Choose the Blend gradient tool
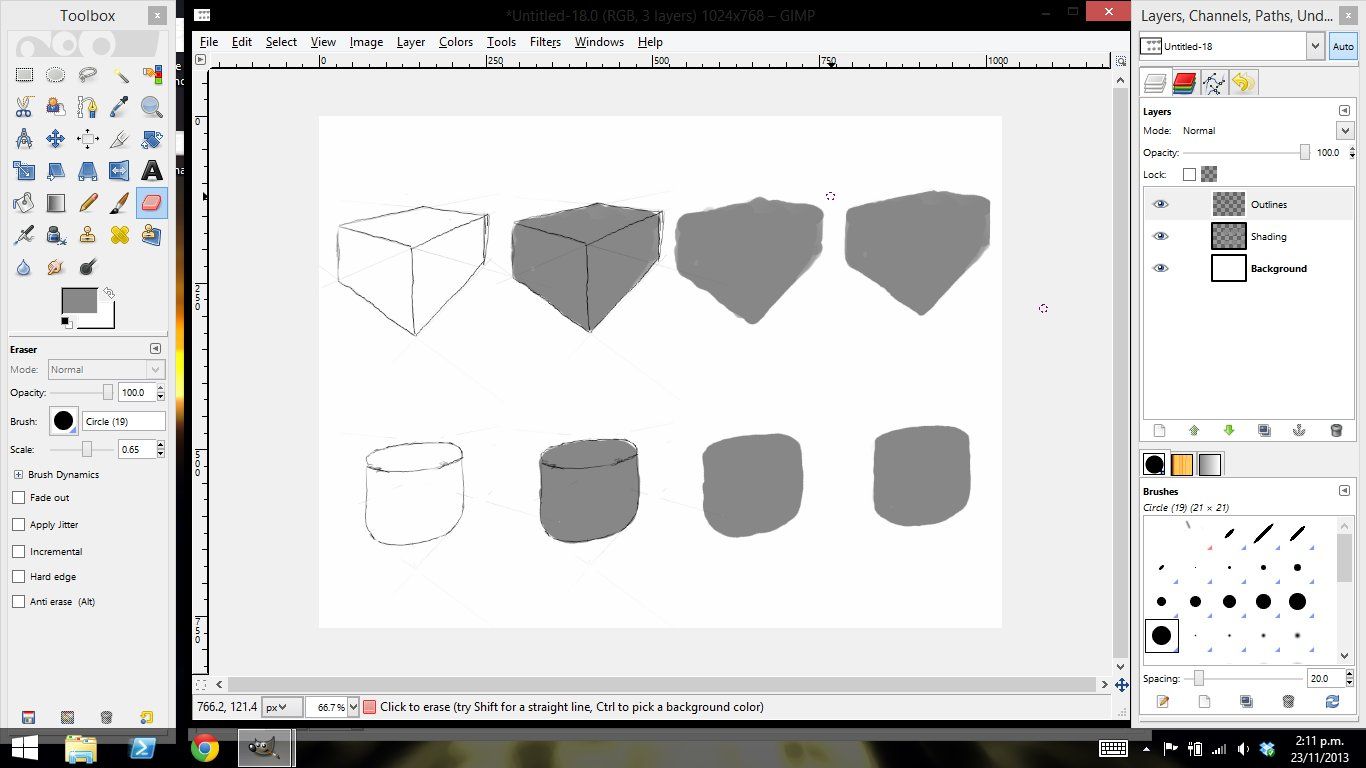 pos(56,203)
